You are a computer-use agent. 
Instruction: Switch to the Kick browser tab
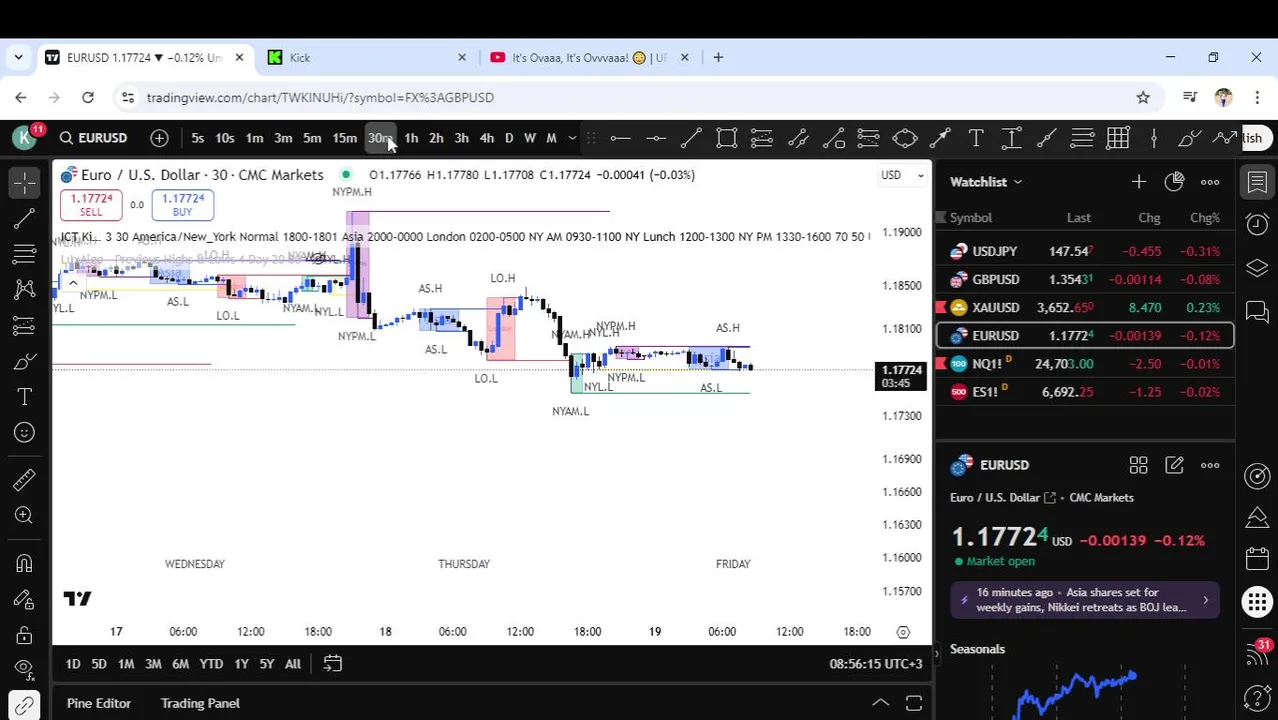click(366, 58)
